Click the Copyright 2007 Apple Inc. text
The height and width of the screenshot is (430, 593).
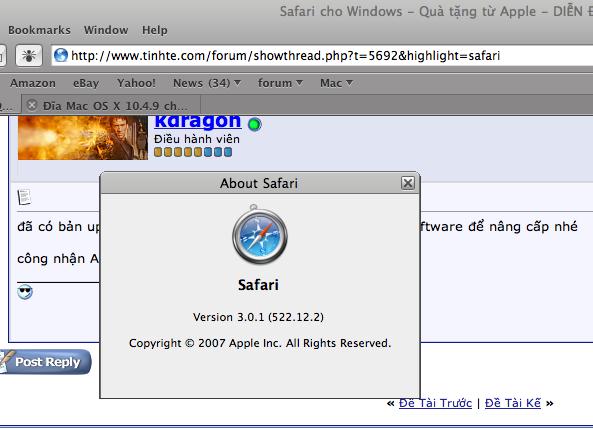pos(260,343)
